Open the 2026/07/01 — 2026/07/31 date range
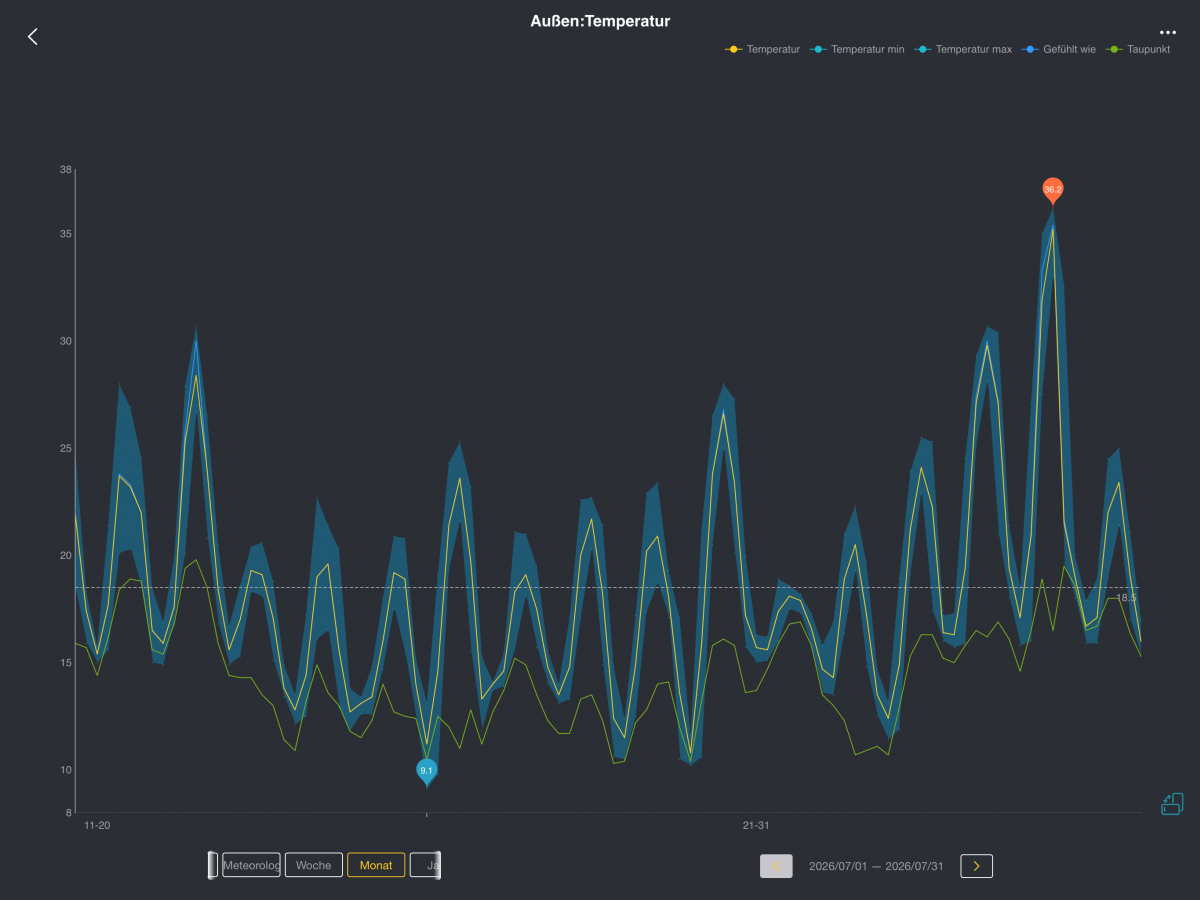Image resolution: width=1200 pixels, height=900 pixels. pos(876,866)
